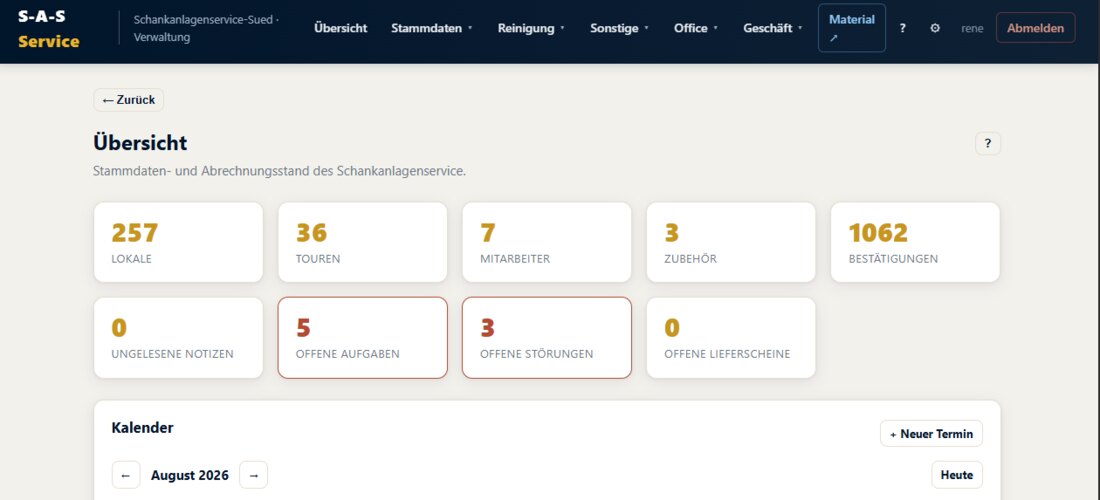Screen dimensions: 1100x500
Task: Expand the Geschäft dropdown menu
Action: click(x=773, y=28)
